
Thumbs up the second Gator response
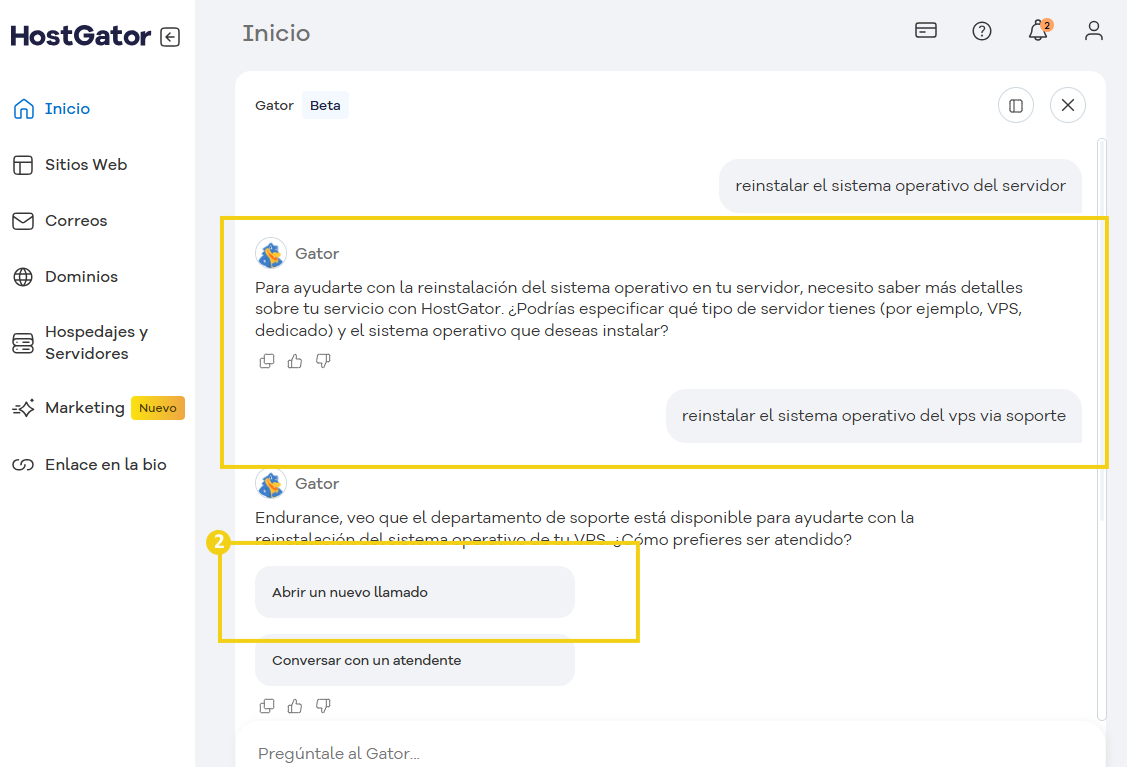pos(295,706)
